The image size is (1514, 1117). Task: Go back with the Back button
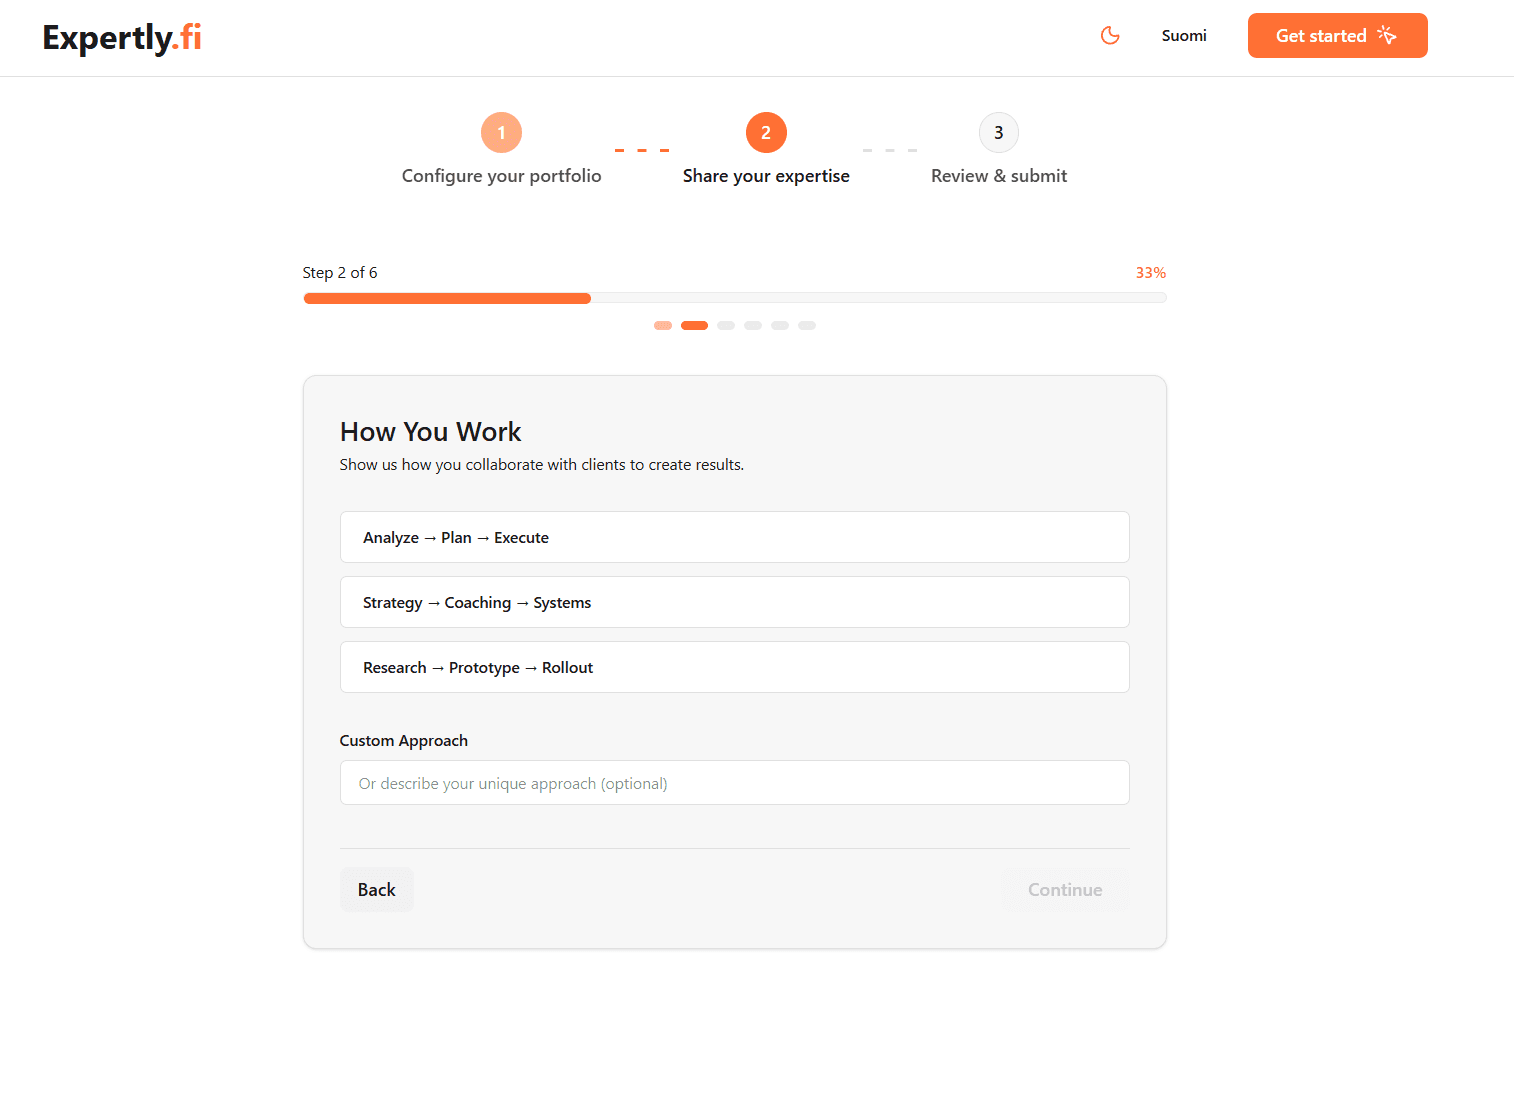click(376, 890)
